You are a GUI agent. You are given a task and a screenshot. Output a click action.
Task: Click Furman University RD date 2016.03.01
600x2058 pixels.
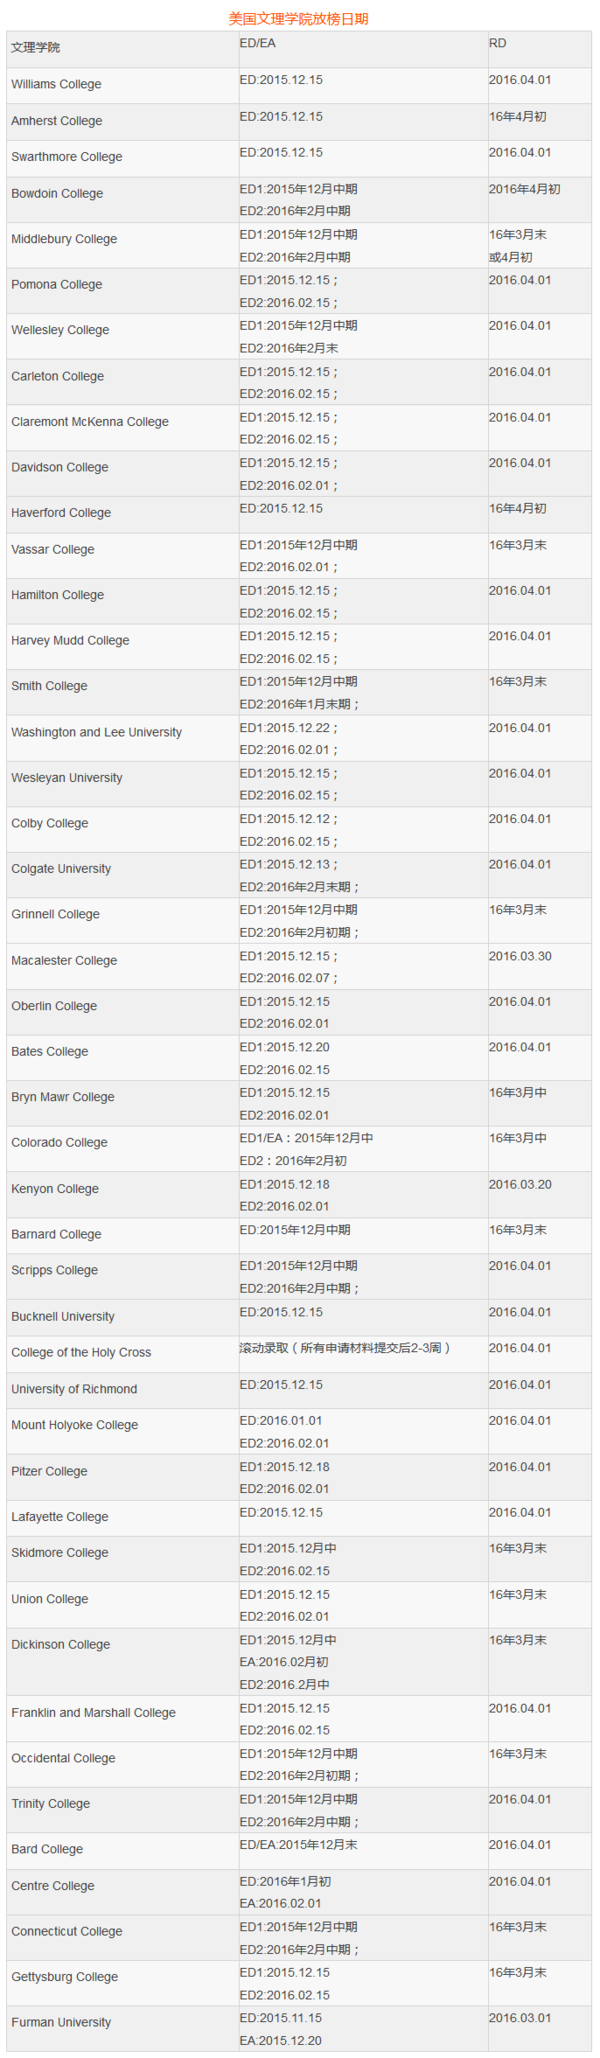coord(520,2018)
